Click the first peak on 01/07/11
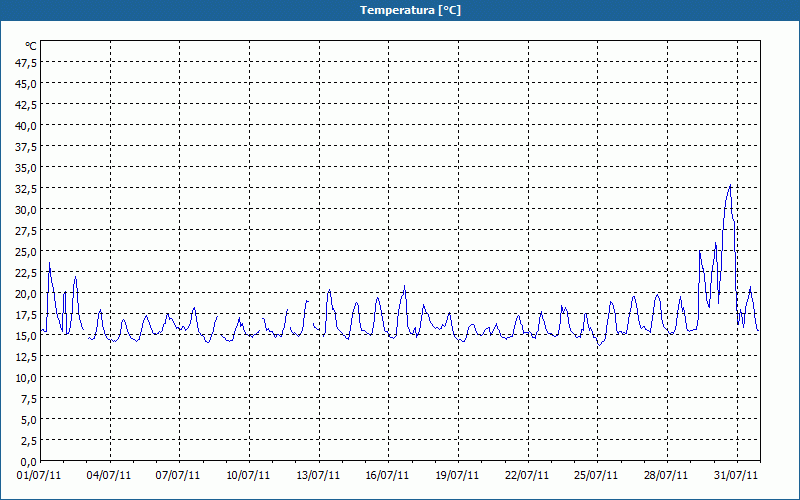This screenshot has width=800, height=500. pos(49,263)
